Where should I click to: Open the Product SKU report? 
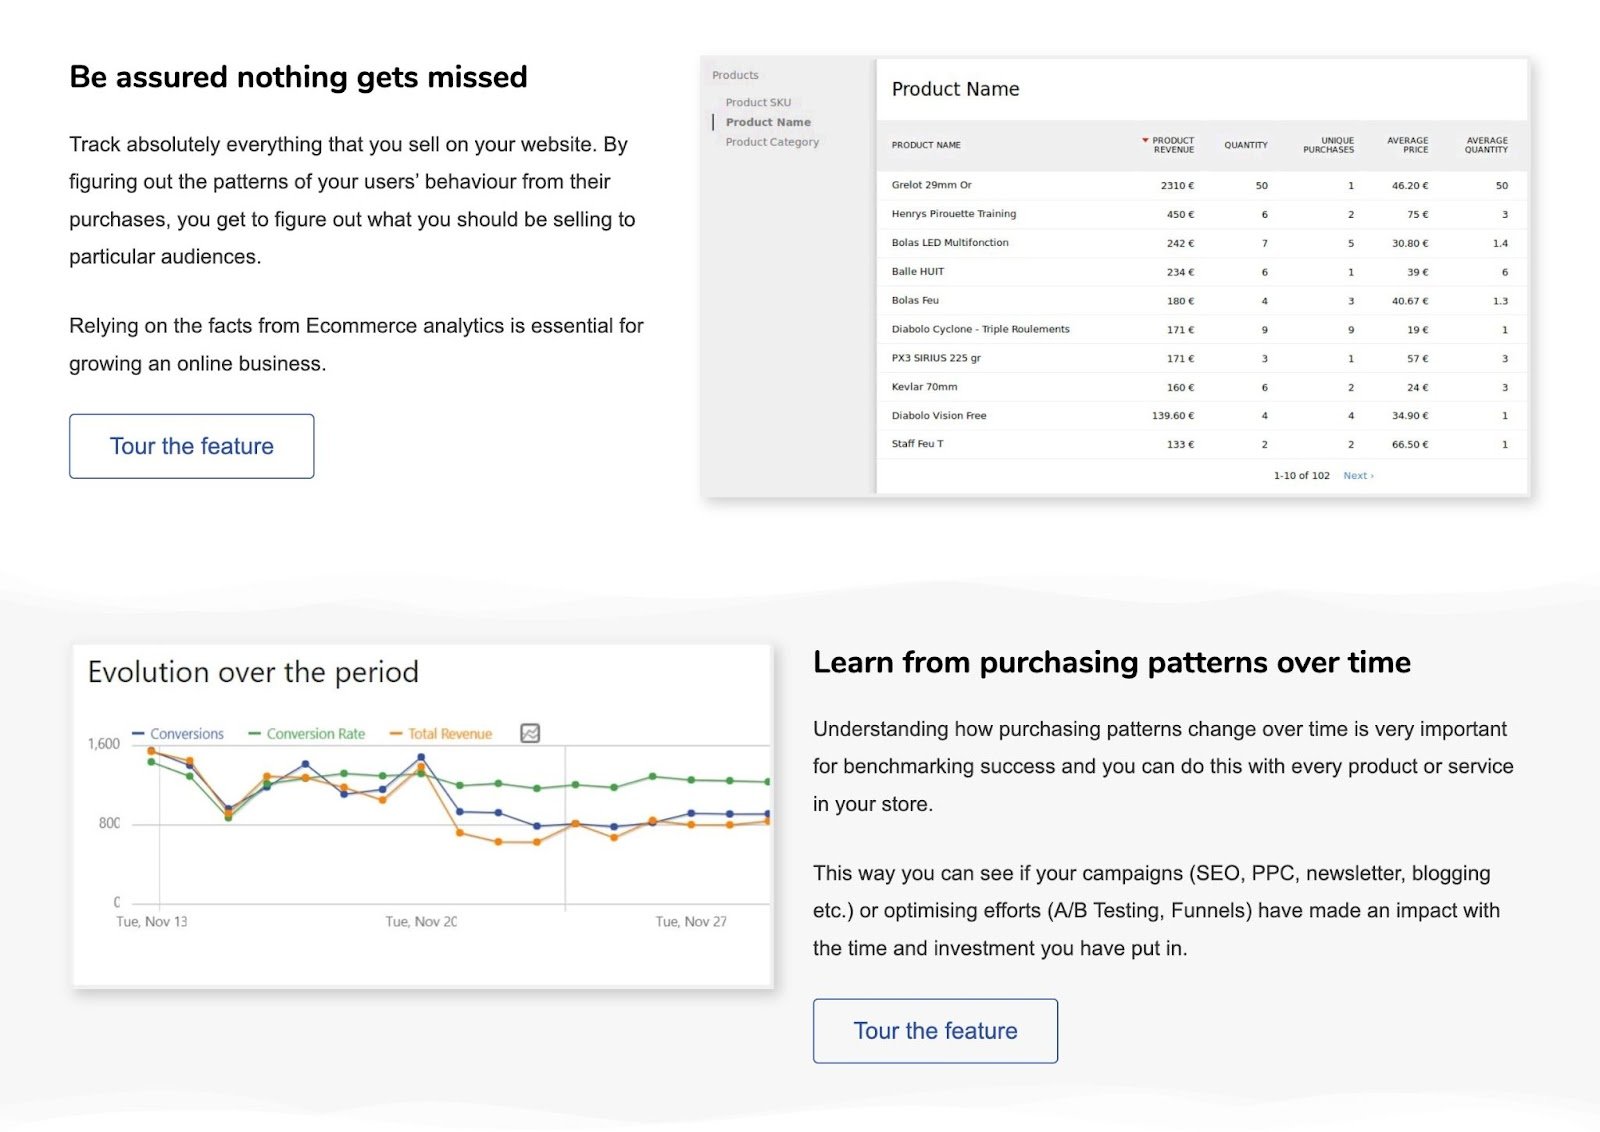click(x=758, y=102)
